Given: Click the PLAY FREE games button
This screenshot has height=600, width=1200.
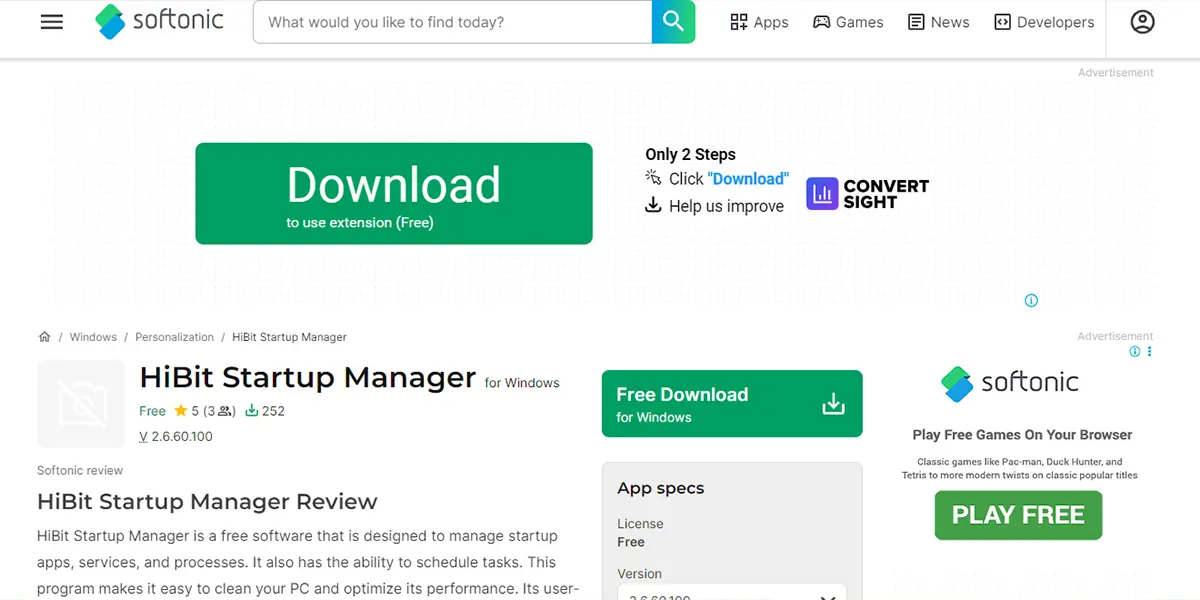Looking at the screenshot, I should pyautogui.click(x=1018, y=515).
